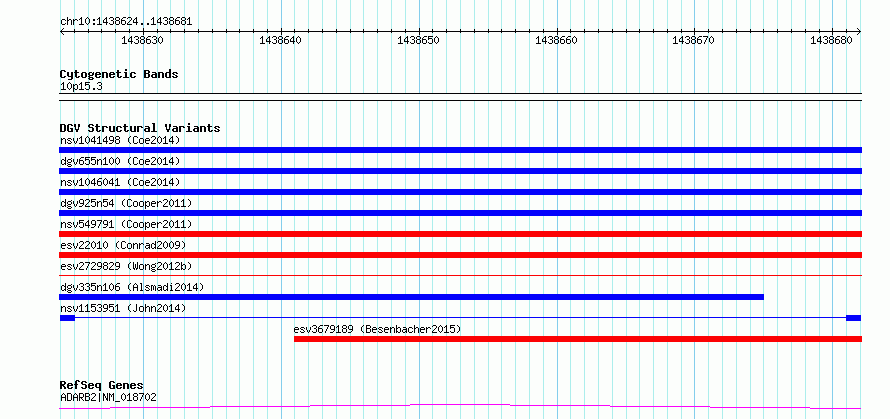Click the ADARB2|NM_018702 gene label
The width and height of the screenshot is (890, 419).
[108, 397]
